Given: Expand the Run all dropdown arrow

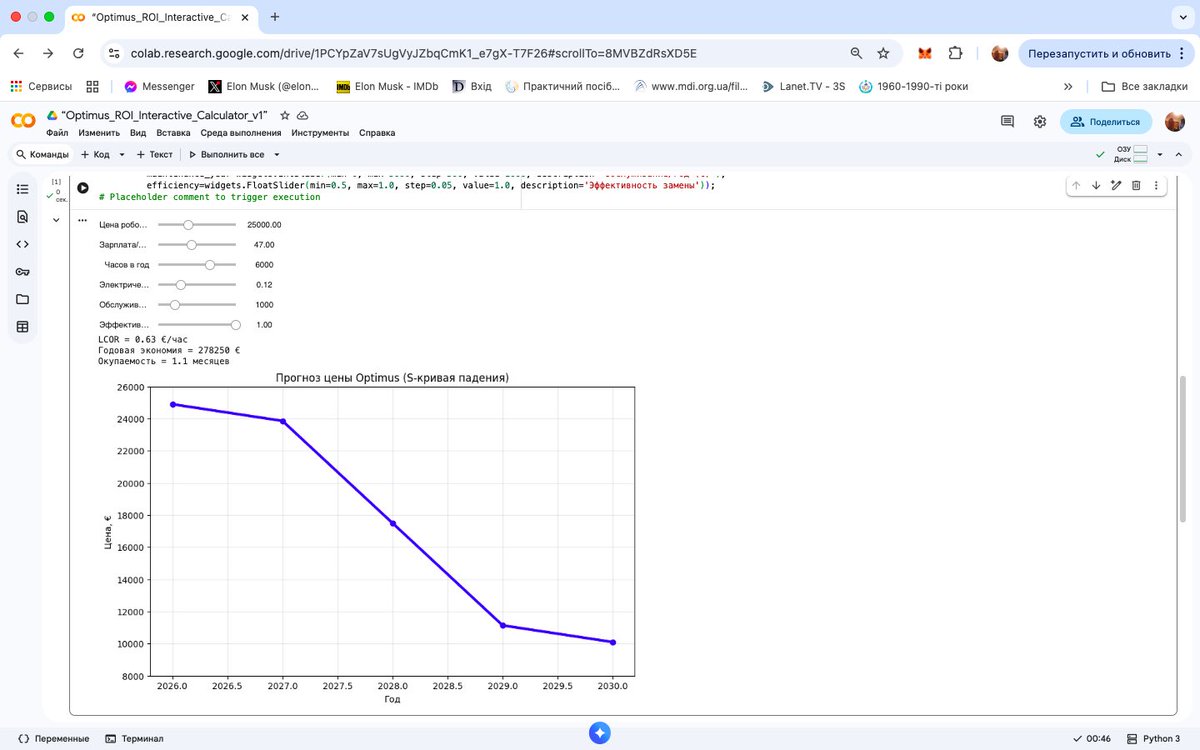Looking at the screenshot, I should coord(277,155).
